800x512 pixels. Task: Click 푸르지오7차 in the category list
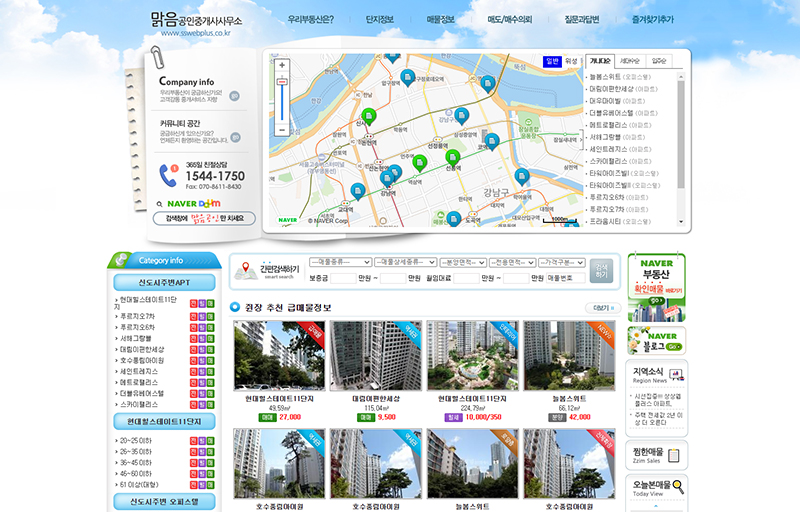[137, 316]
